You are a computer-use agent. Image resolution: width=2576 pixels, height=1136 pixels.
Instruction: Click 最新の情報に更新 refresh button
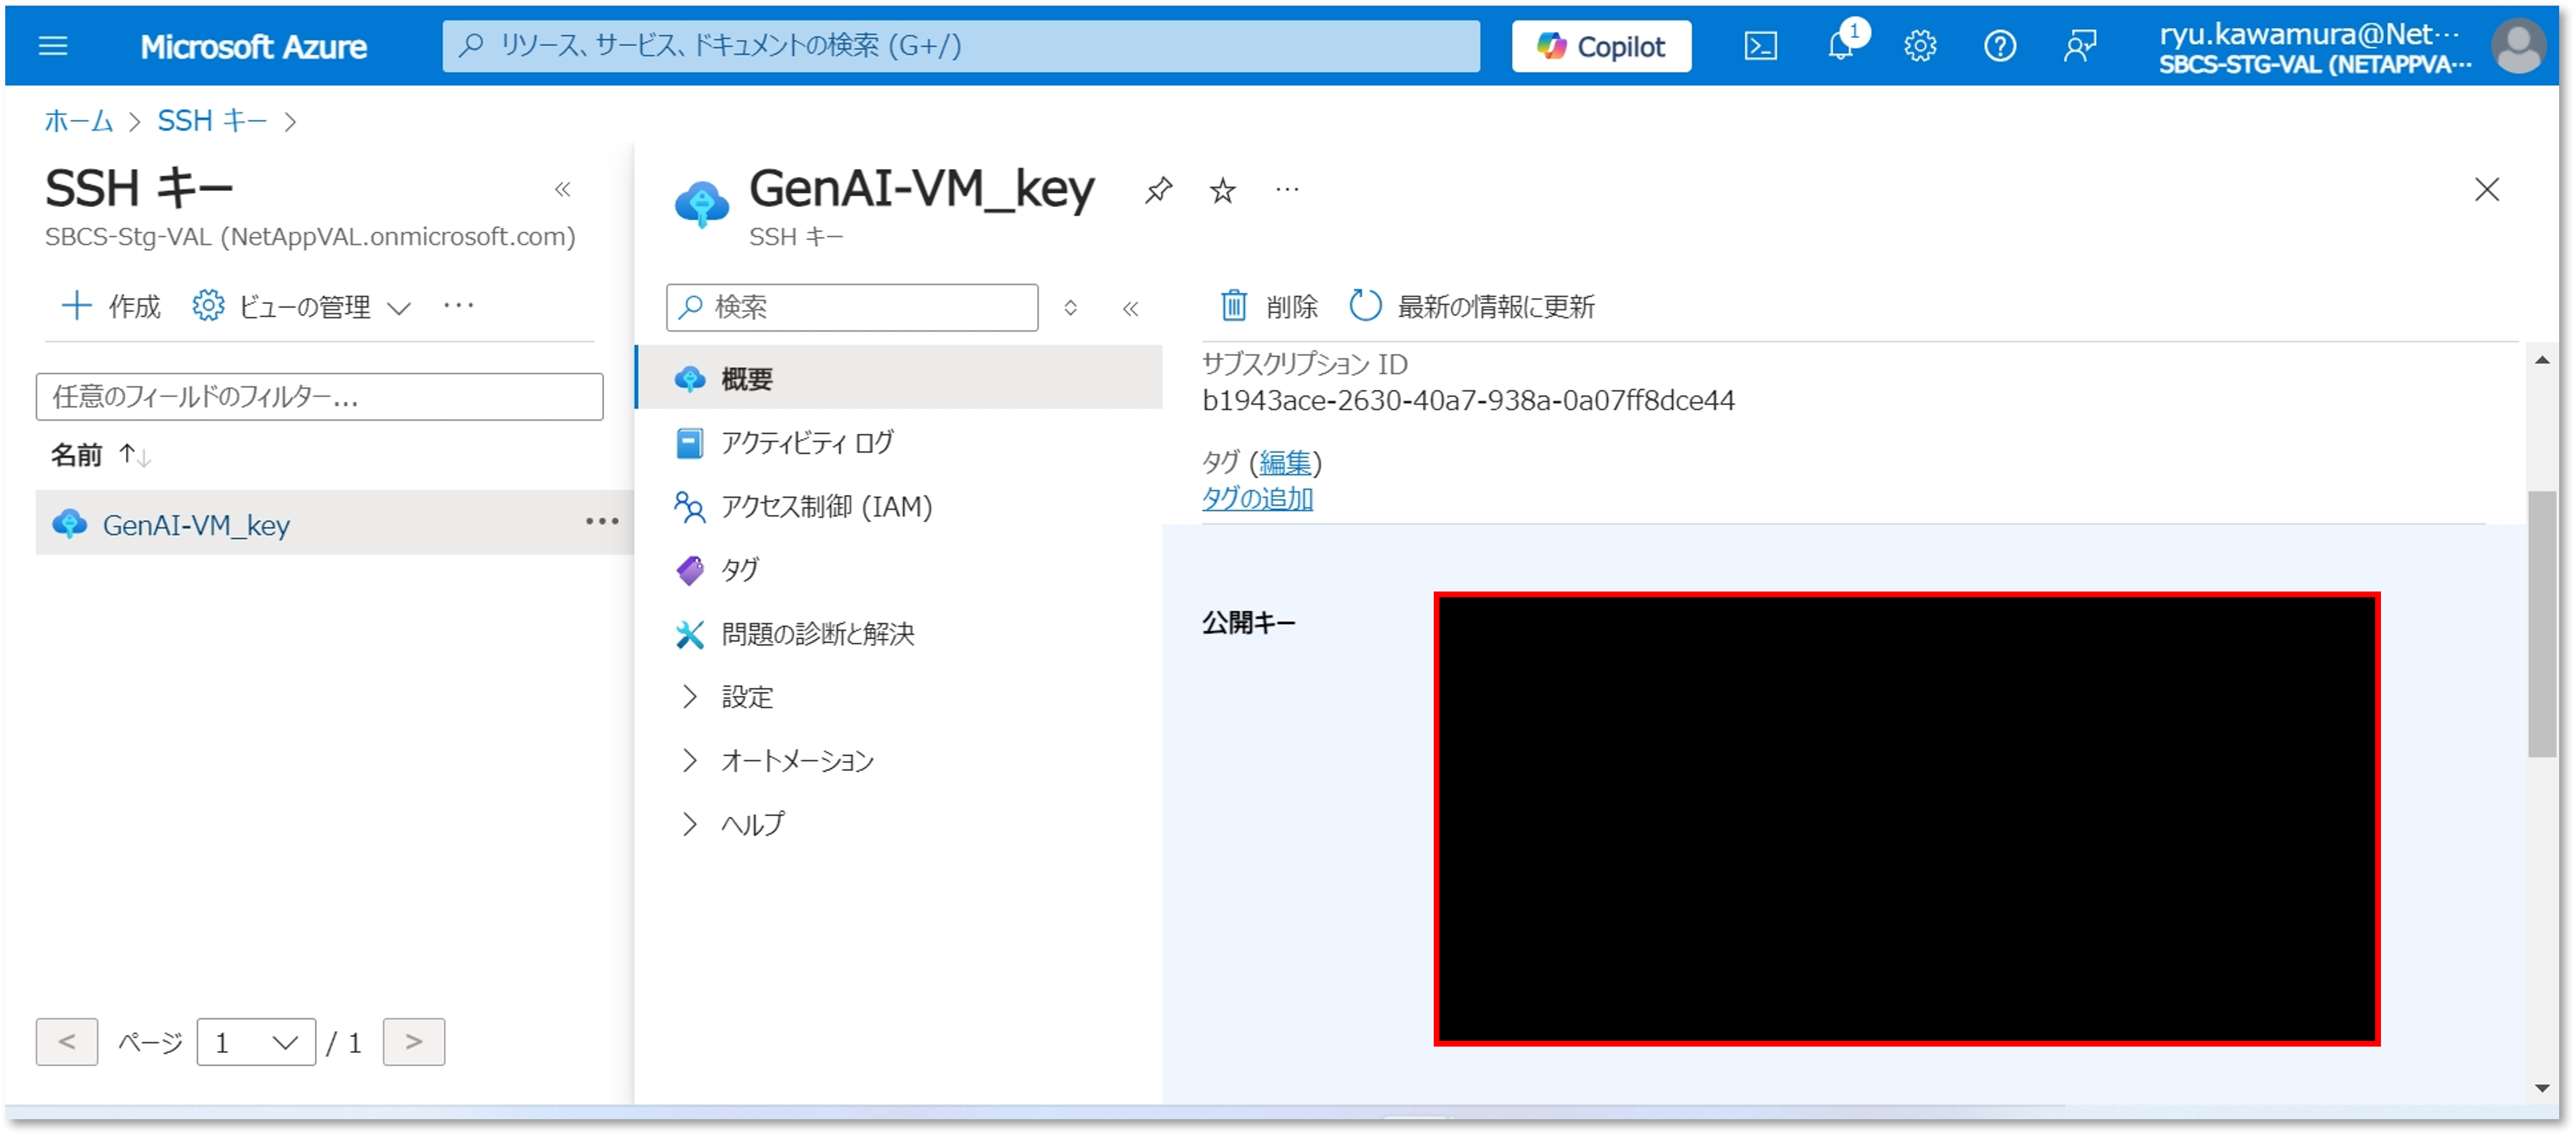tap(1472, 306)
